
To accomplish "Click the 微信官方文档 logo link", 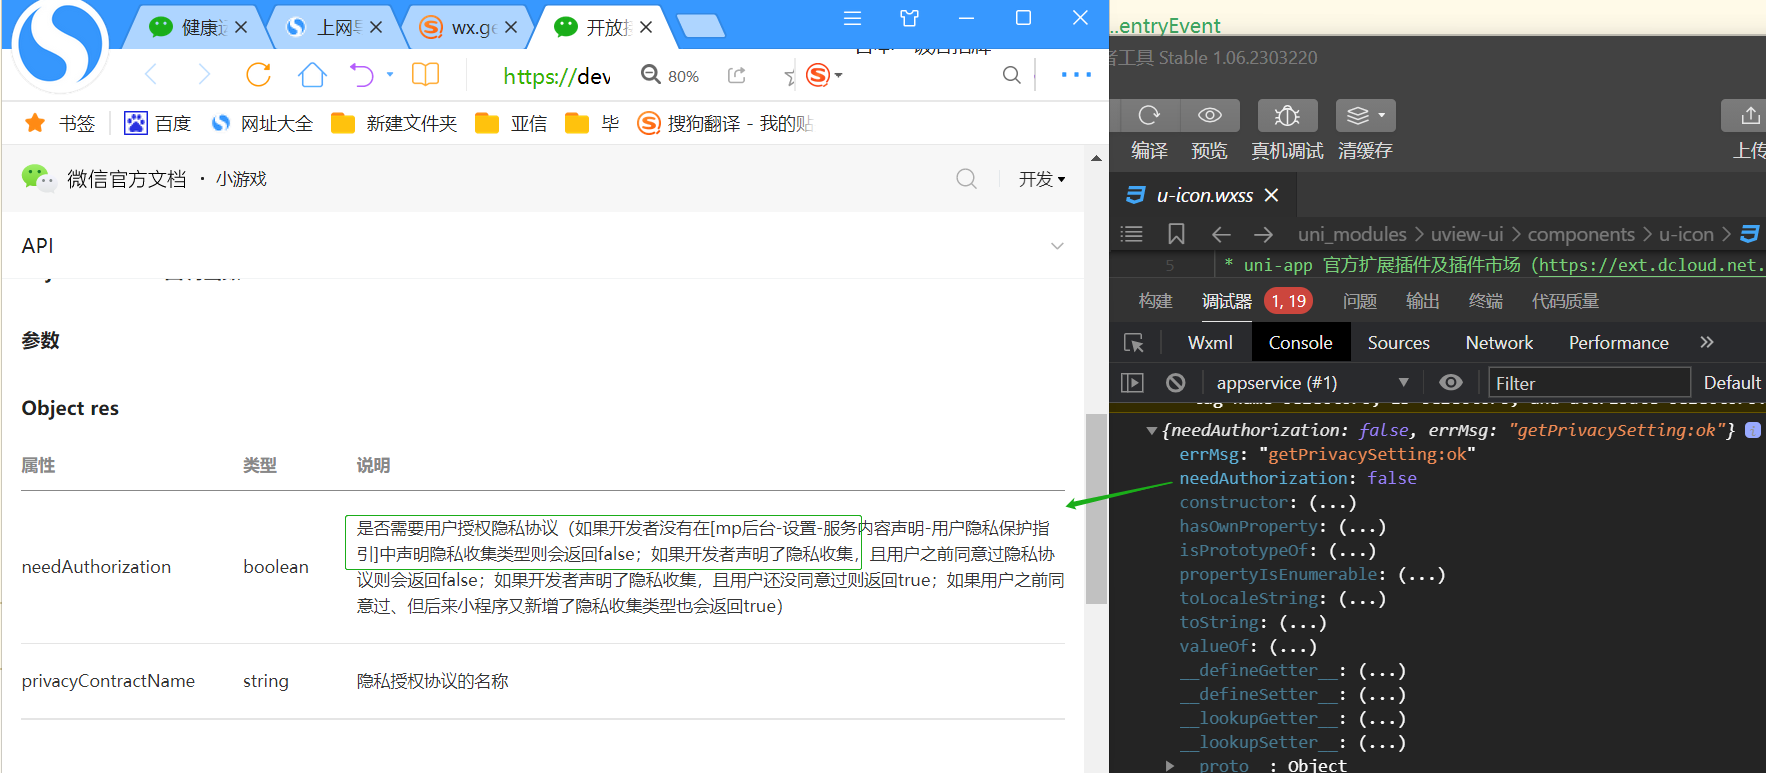I will pyautogui.click(x=104, y=179).
